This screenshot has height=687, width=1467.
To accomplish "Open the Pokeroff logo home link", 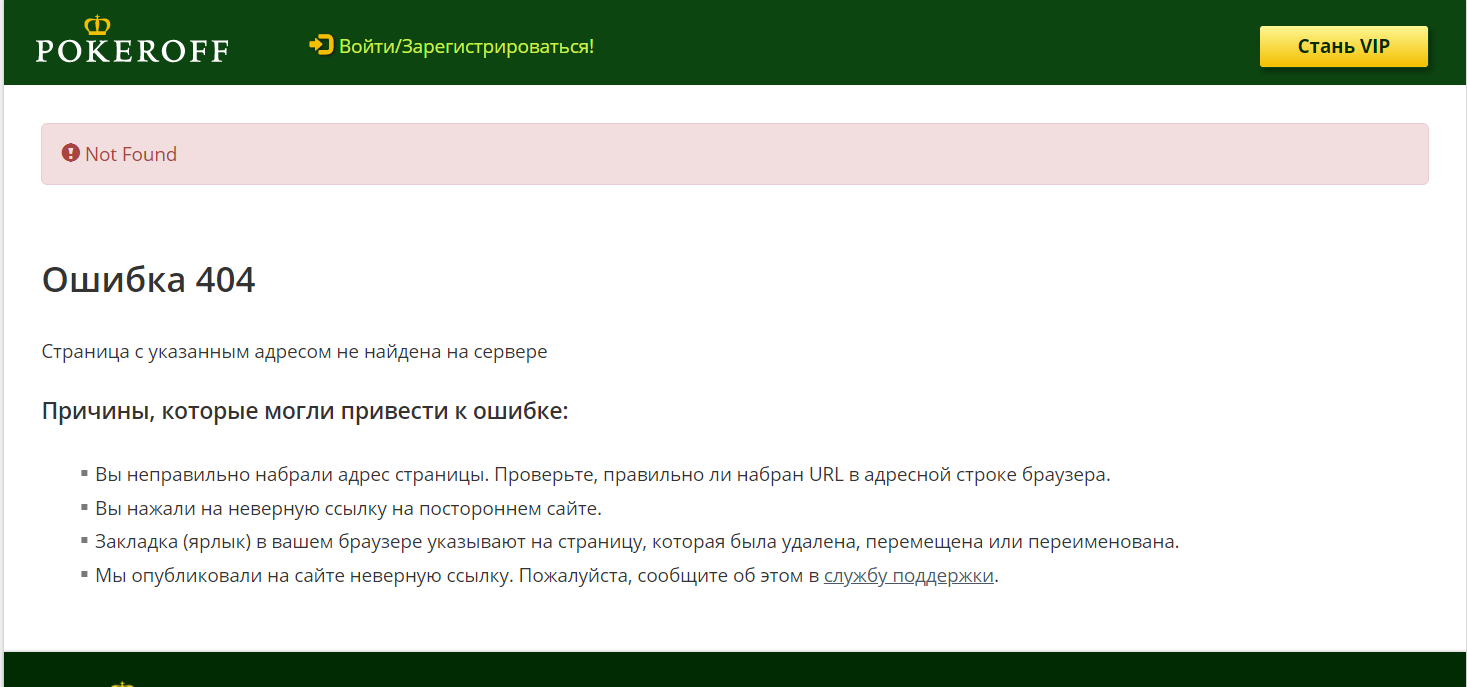I will click(132, 40).
